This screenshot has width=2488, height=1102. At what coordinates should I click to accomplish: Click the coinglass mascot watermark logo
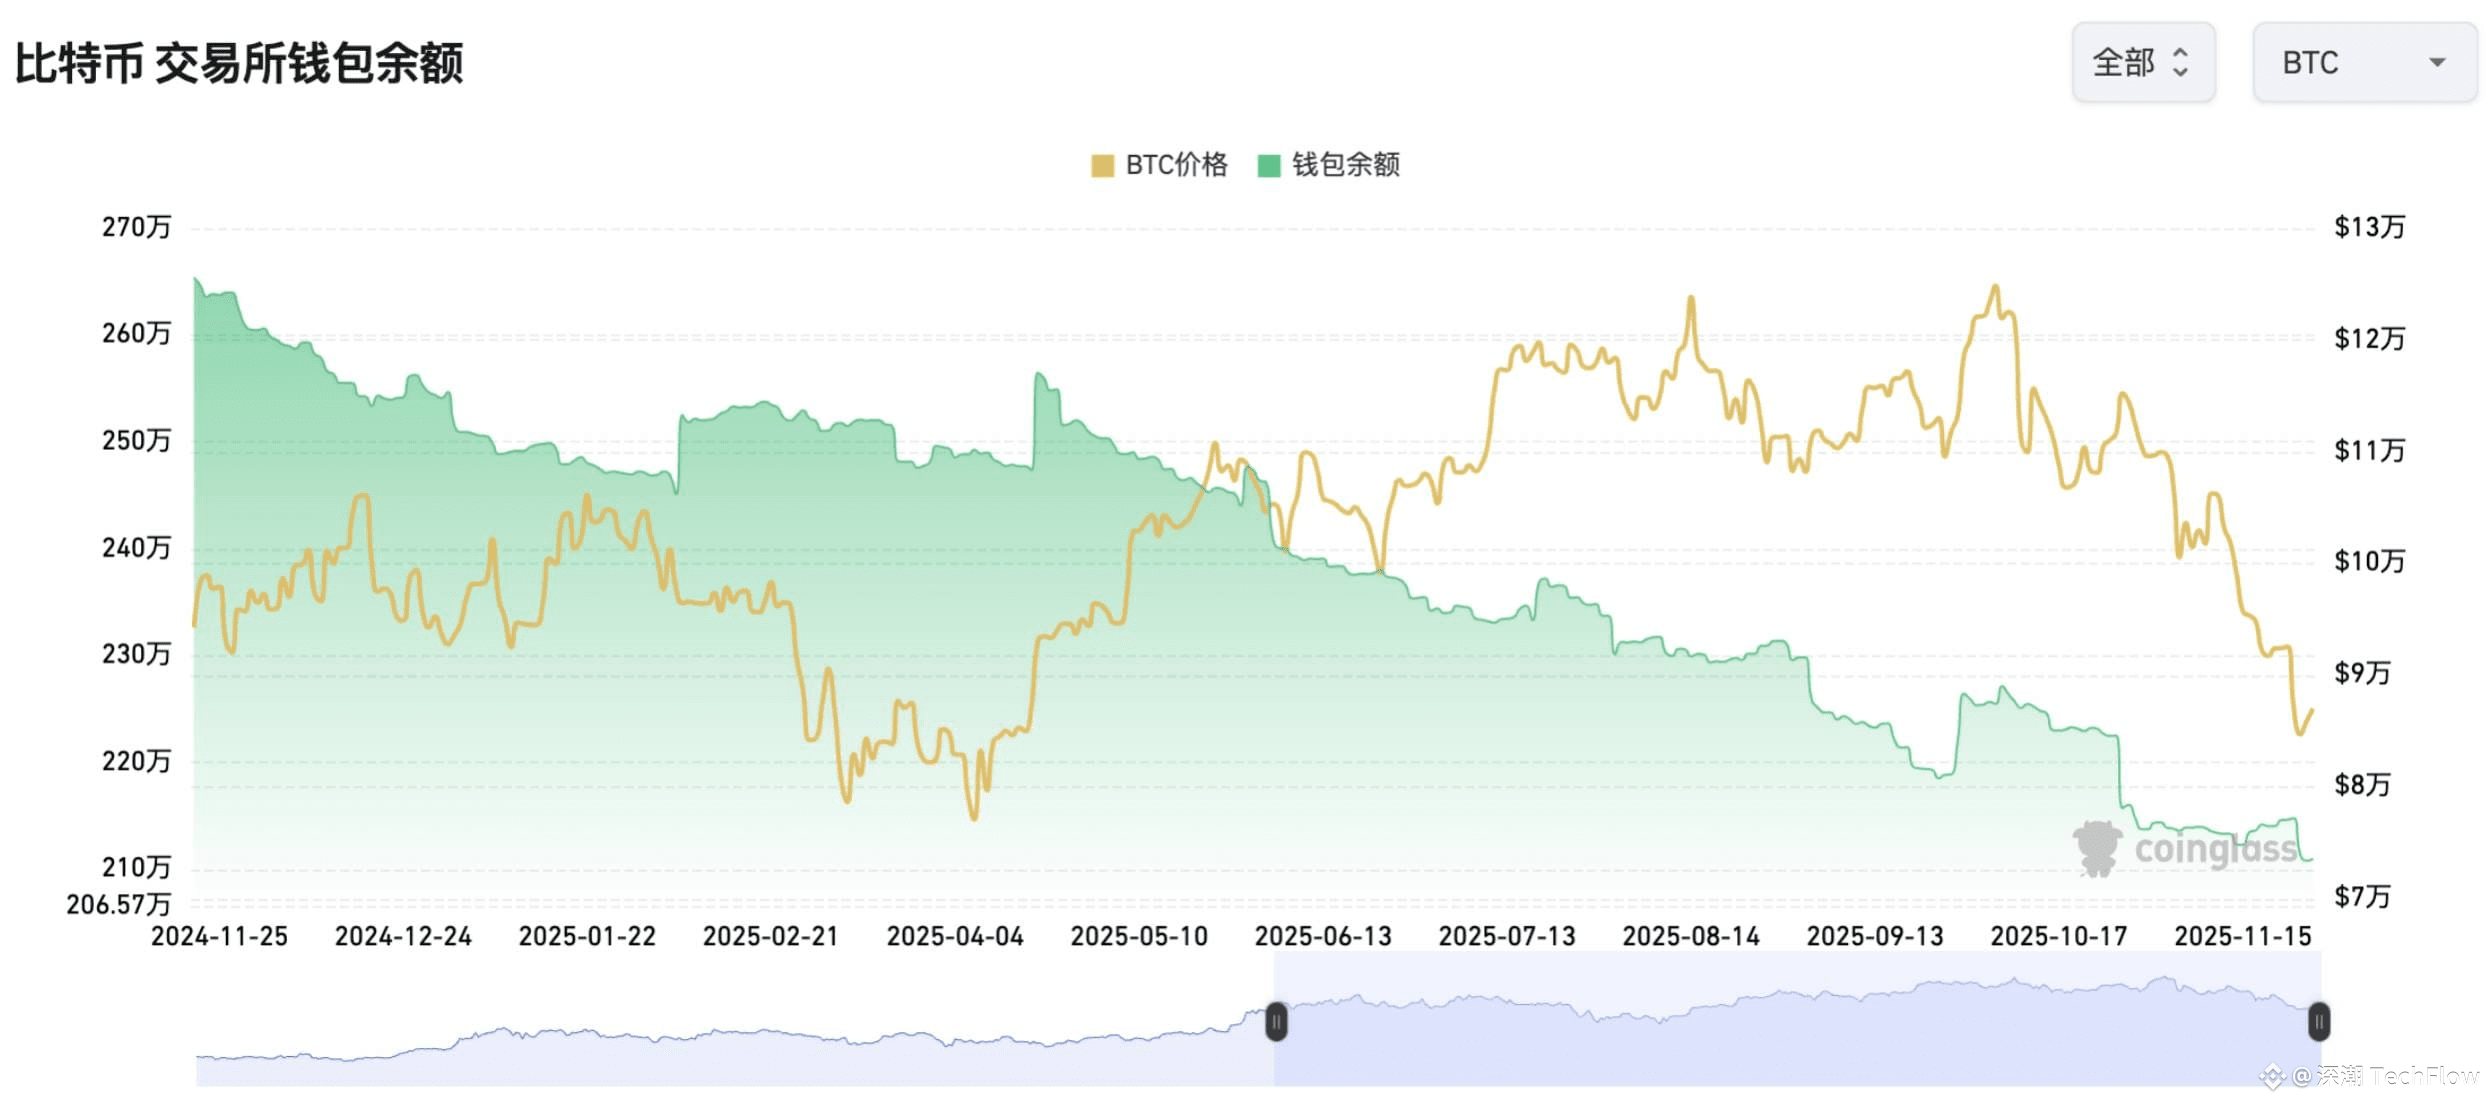tap(2097, 848)
